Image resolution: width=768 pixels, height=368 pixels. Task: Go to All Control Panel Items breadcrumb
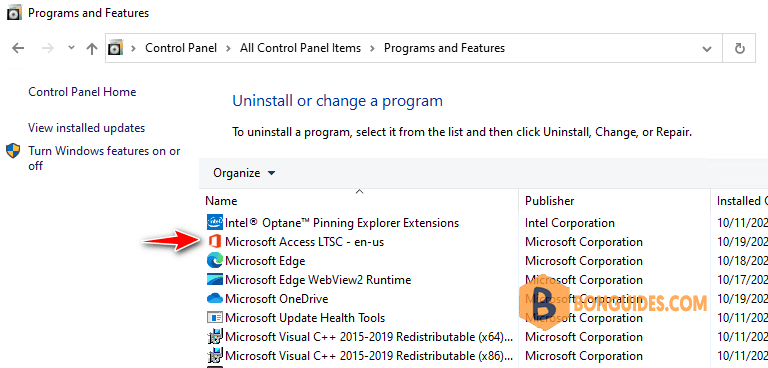(300, 48)
